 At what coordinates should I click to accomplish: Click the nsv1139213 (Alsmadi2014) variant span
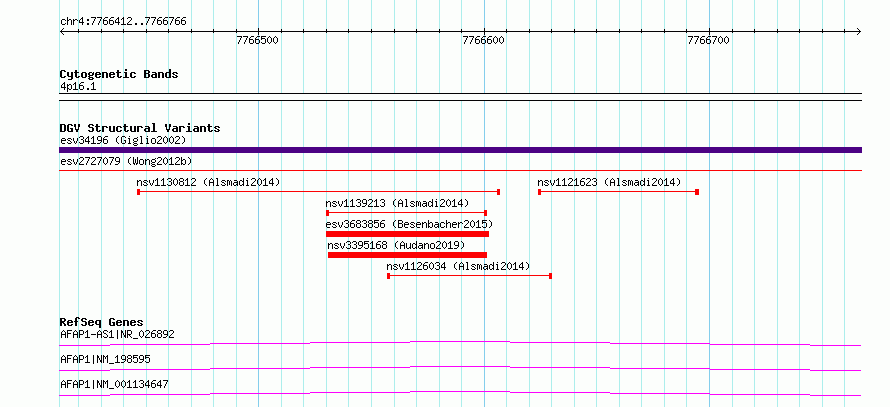coord(406,213)
